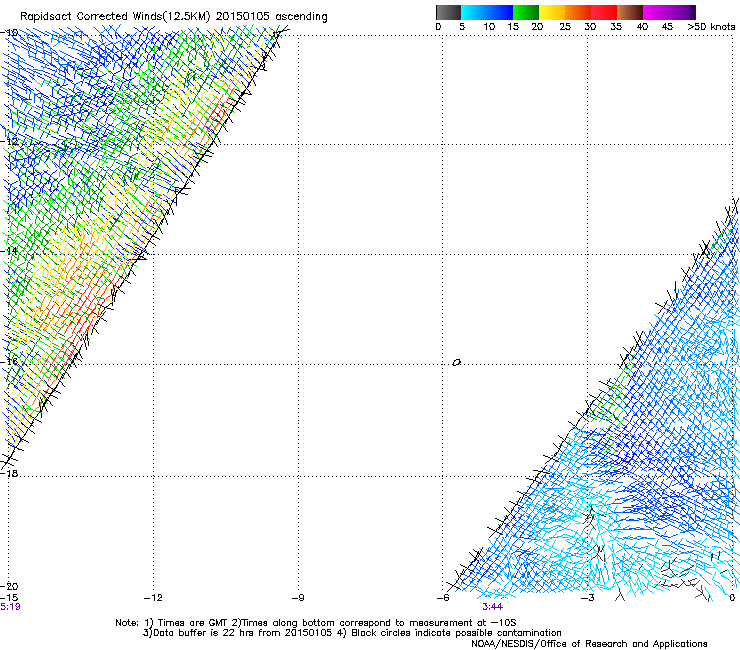Click the '-9' longitude axis label
Image resolution: width=740 pixels, height=650 pixels.
(x=298, y=598)
